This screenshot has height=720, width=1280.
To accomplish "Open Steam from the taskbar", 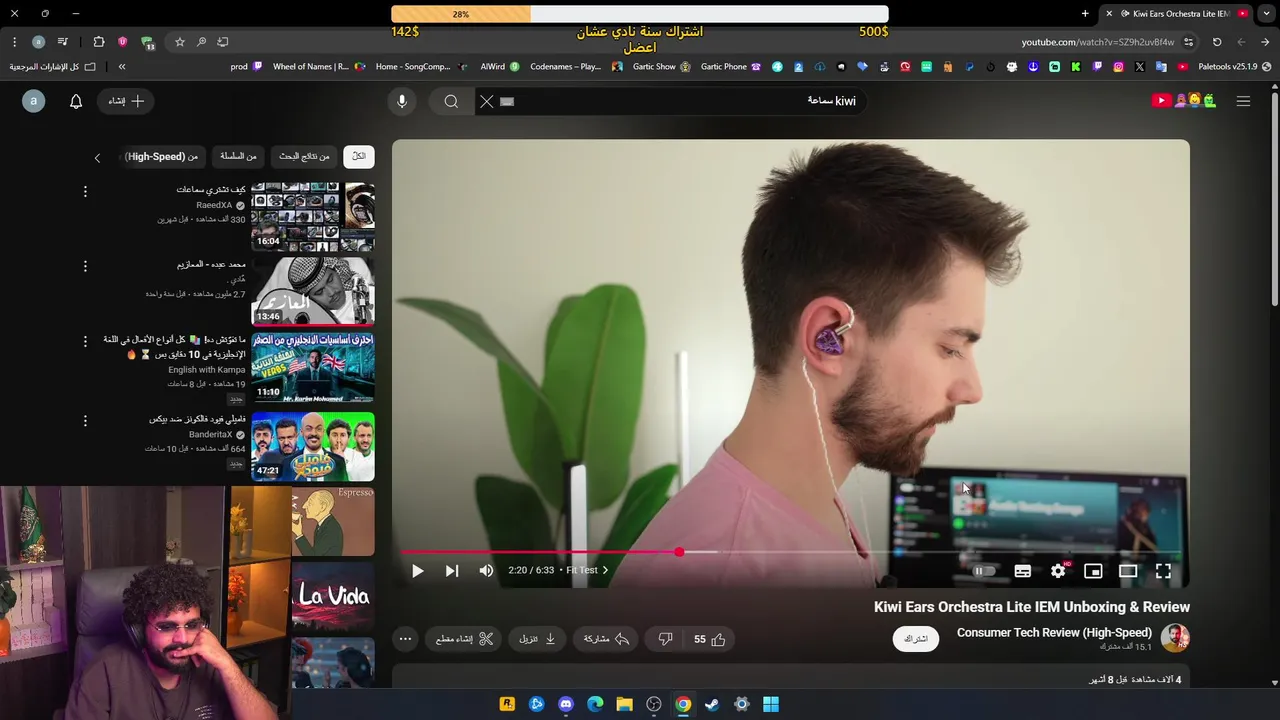I will 712,704.
